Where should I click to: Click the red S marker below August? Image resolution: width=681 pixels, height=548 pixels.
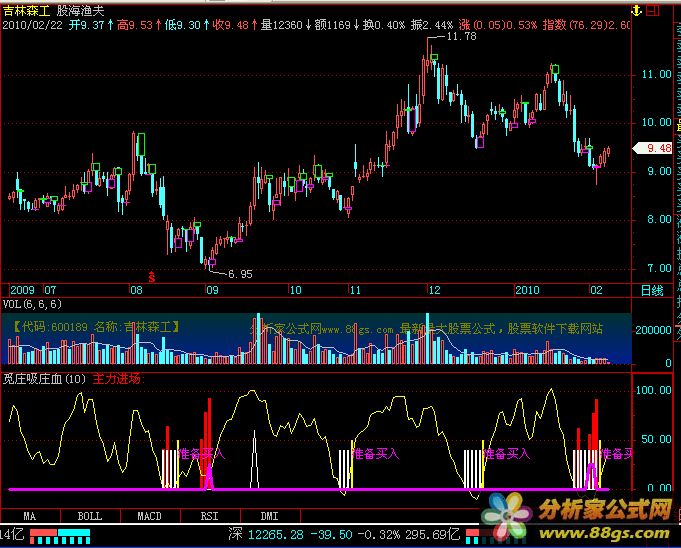(152, 274)
